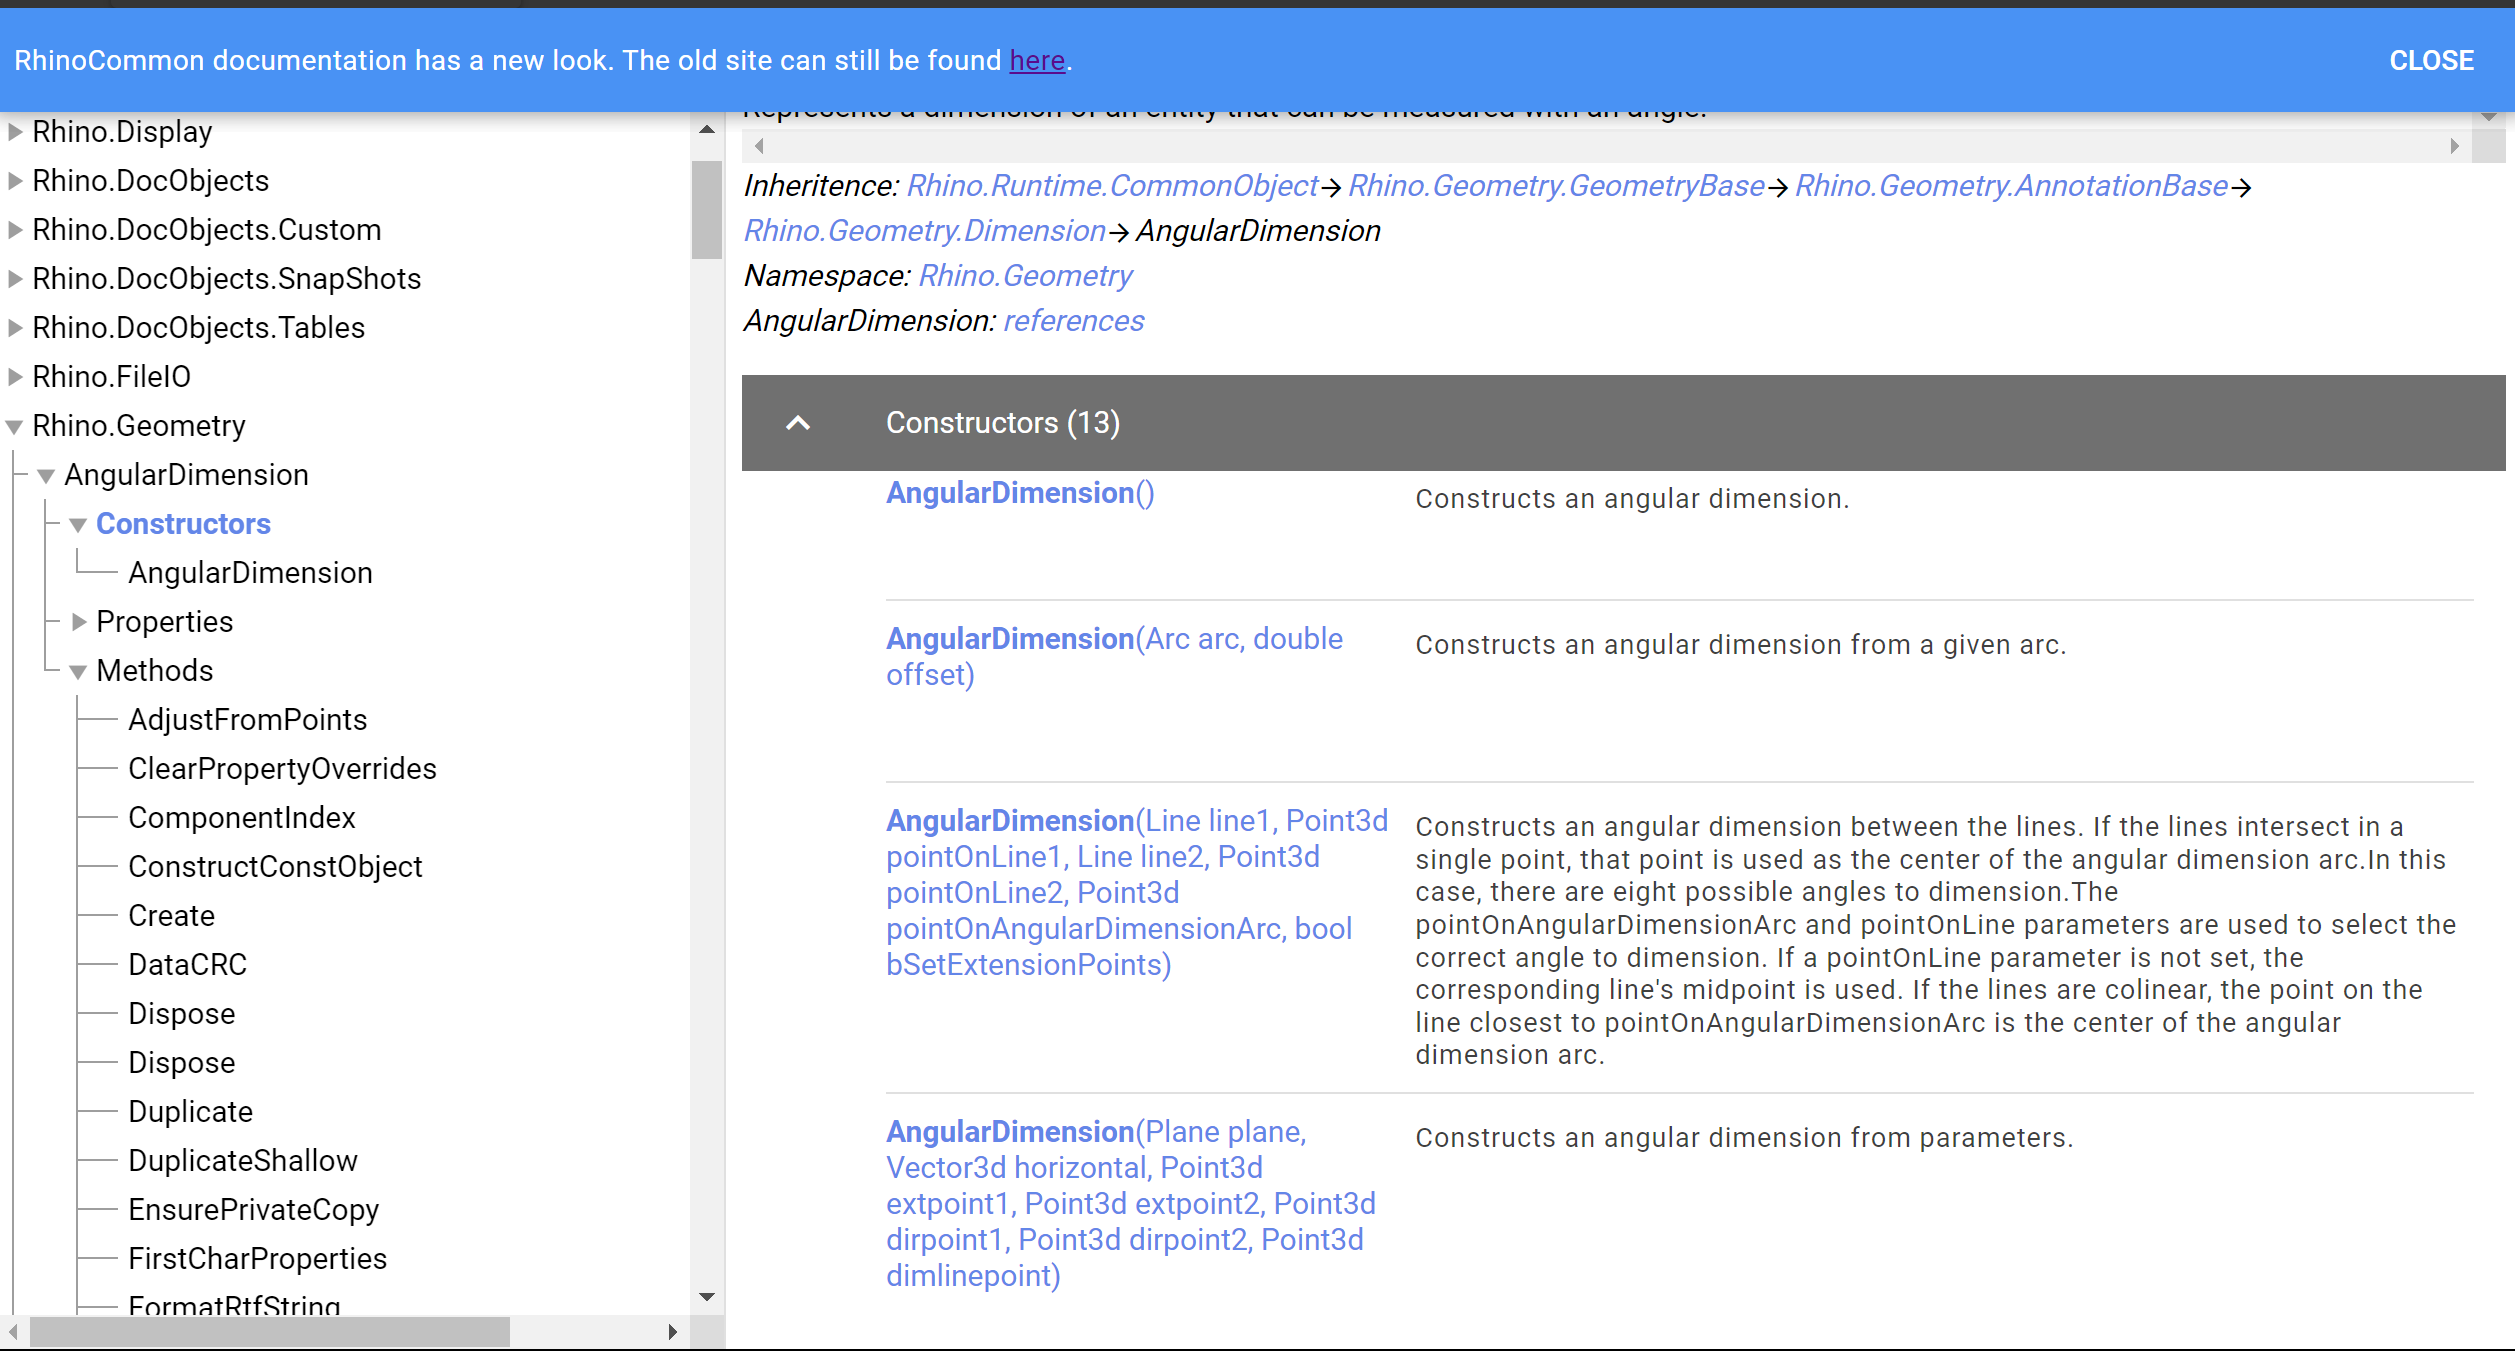The width and height of the screenshot is (2515, 1351).
Task: Click description box scroll-right arrow
Action: (x=2454, y=146)
